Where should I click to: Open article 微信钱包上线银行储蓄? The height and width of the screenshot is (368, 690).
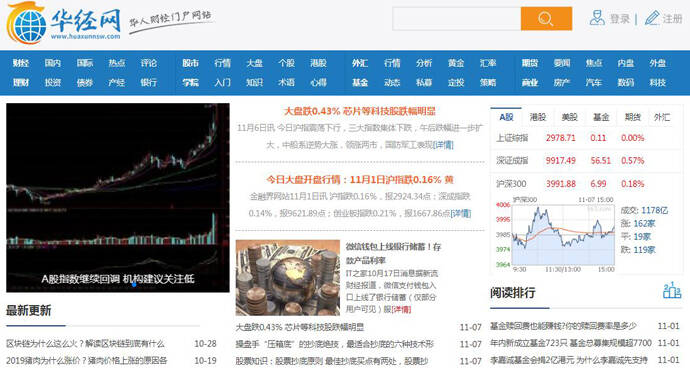coord(393,253)
